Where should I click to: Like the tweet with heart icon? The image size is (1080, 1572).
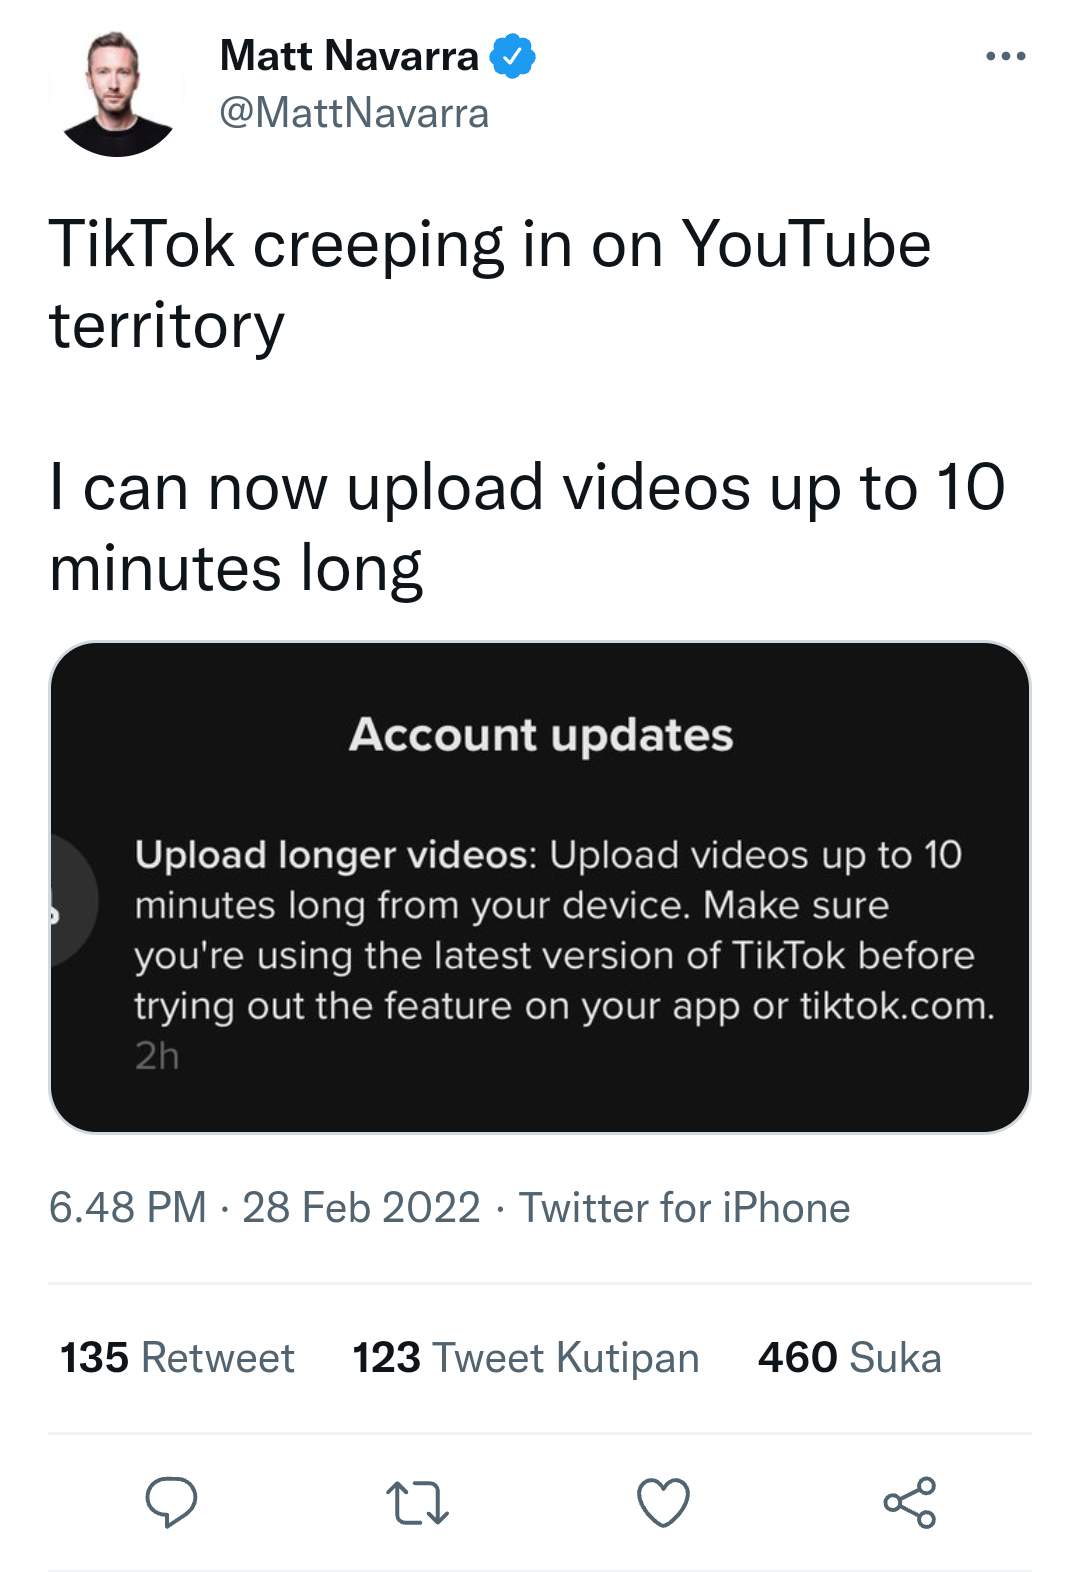tap(664, 1502)
